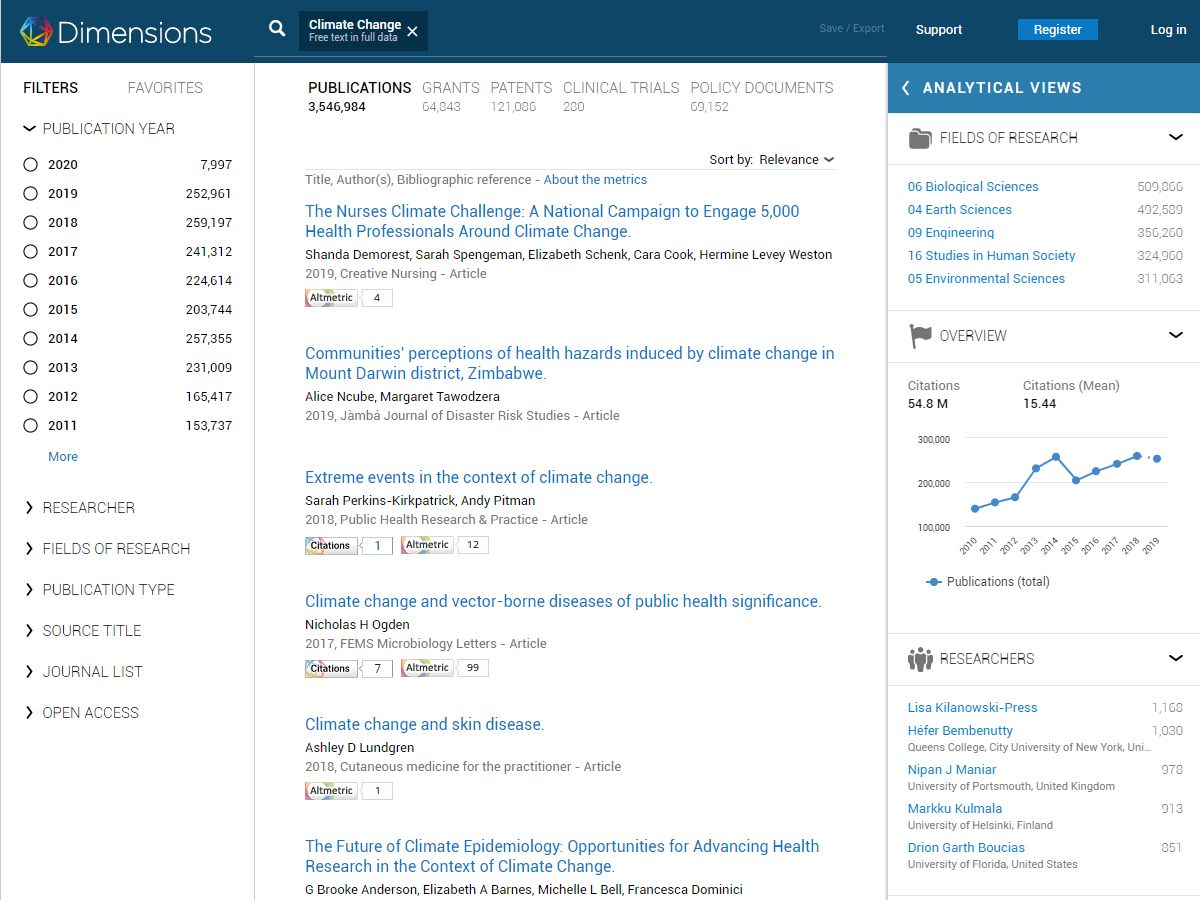This screenshot has height=900, width=1200.
Task: Collapse Analytical Views with back chevron
Action: [906, 88]
